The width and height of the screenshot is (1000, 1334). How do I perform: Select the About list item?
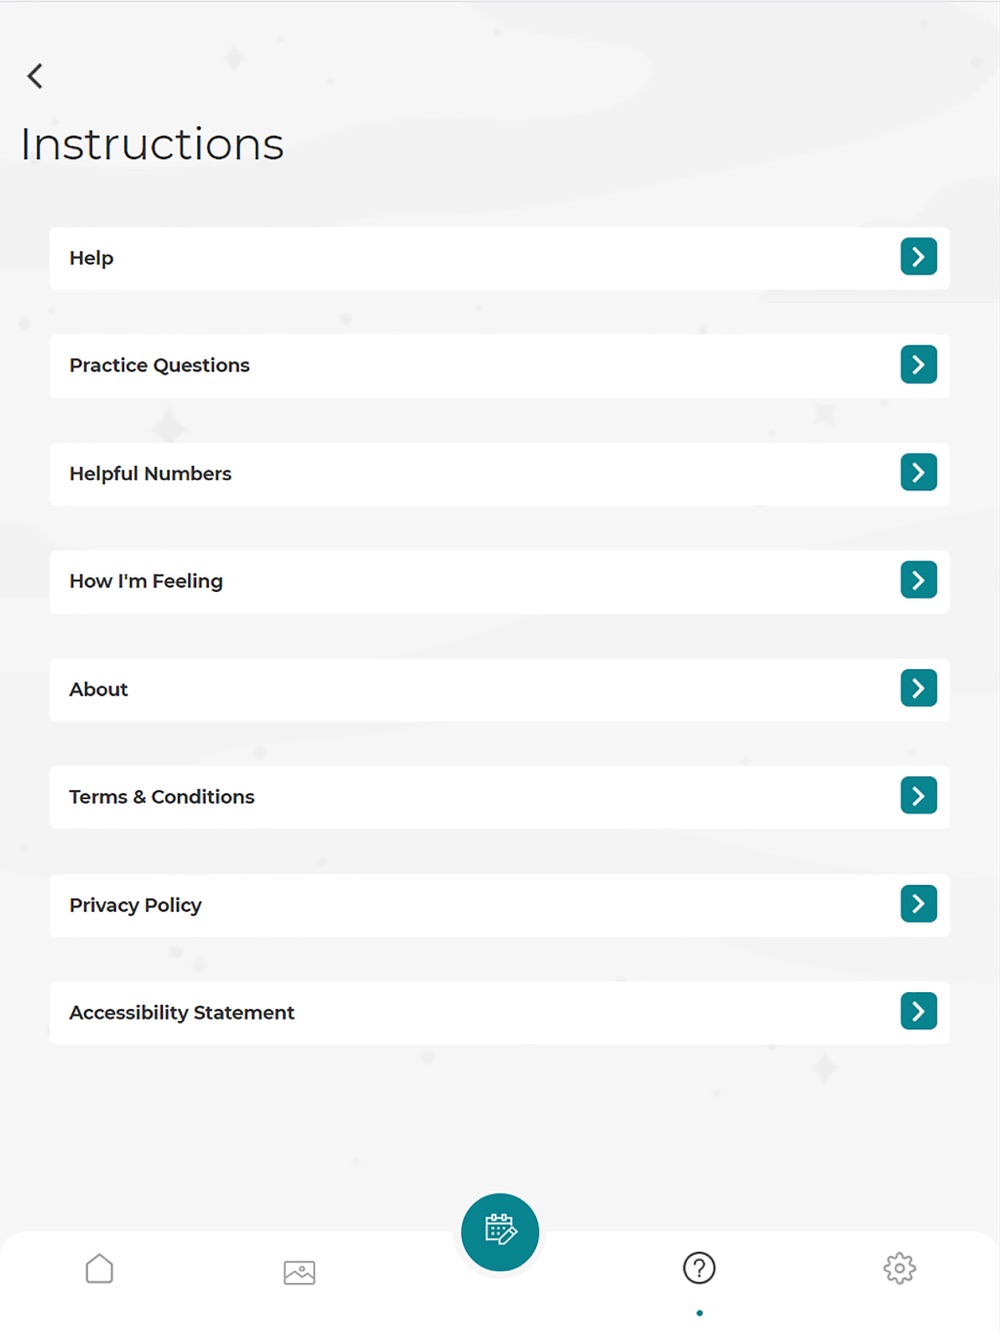point(500,690)
